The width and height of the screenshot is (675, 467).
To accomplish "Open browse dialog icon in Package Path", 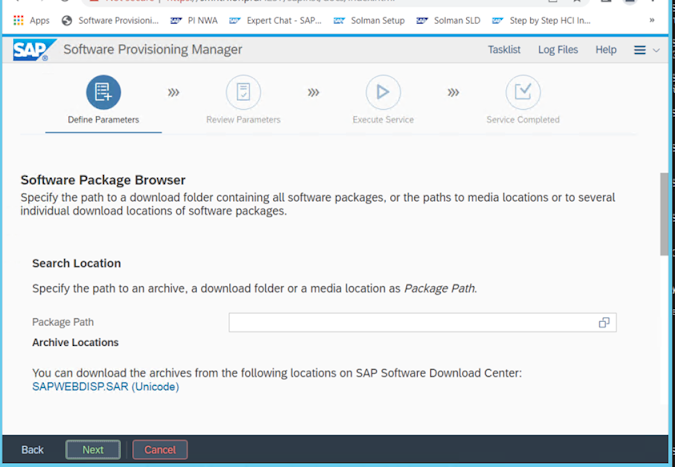I will (604, 322).
